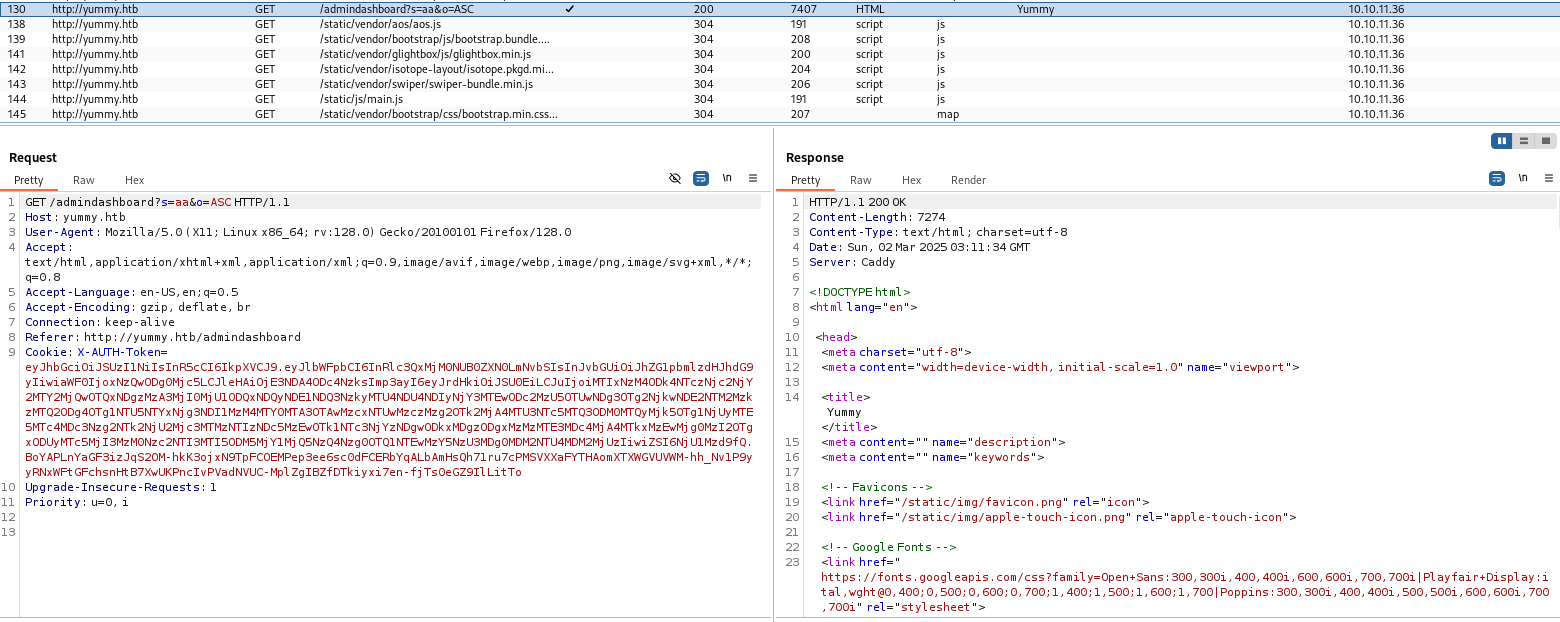Open the Request panel hamburger options menu
1560x622 pixels.
click(753, 178)
